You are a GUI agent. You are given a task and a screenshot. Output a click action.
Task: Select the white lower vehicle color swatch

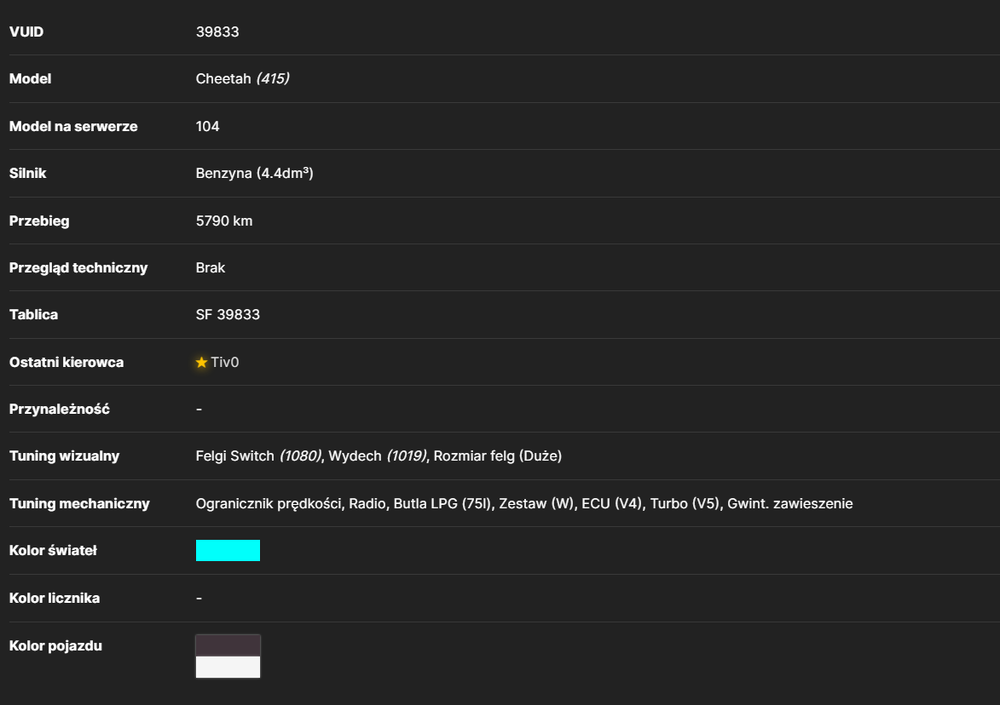click(x=228, y=667)
